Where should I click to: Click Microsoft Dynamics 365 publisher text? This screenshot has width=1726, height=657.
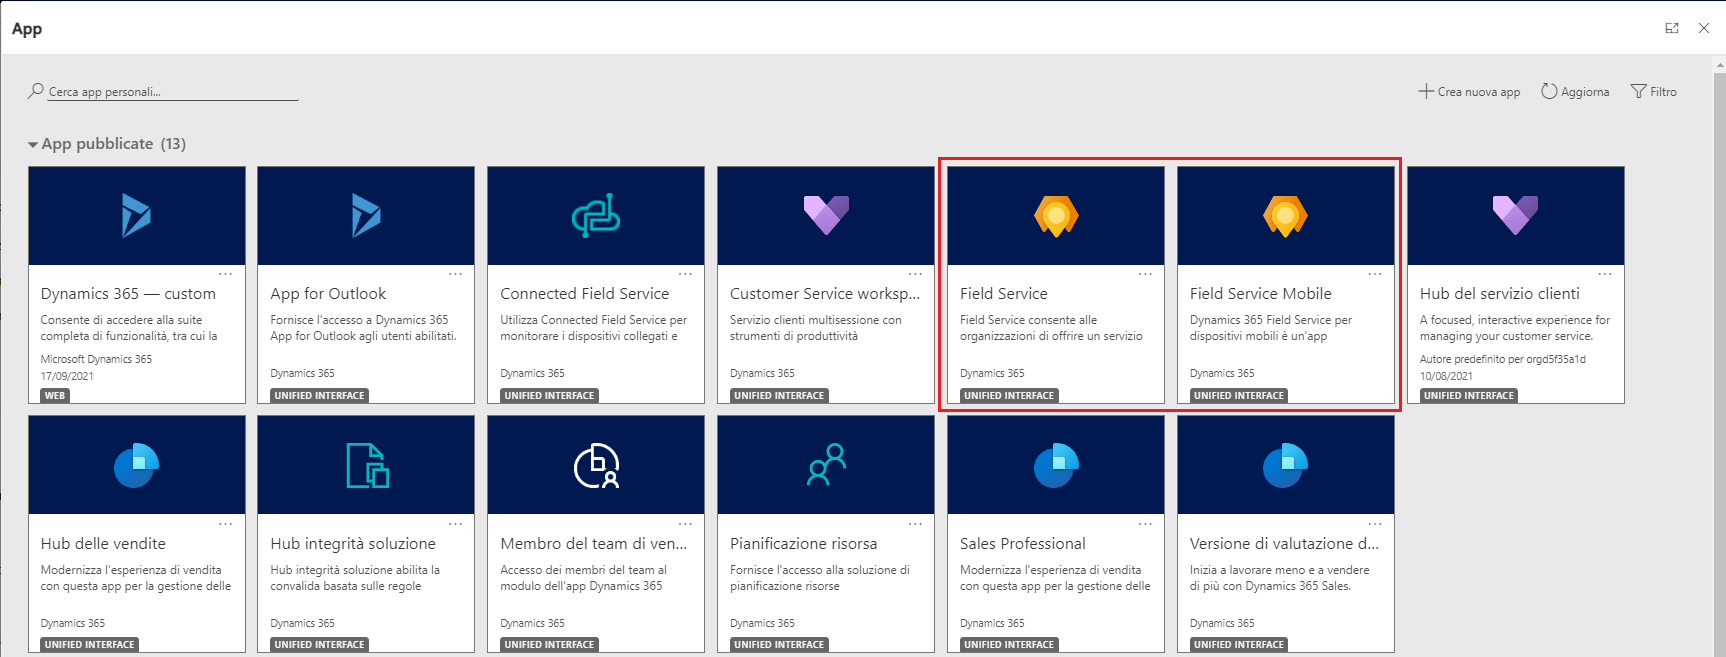point(96,359)
